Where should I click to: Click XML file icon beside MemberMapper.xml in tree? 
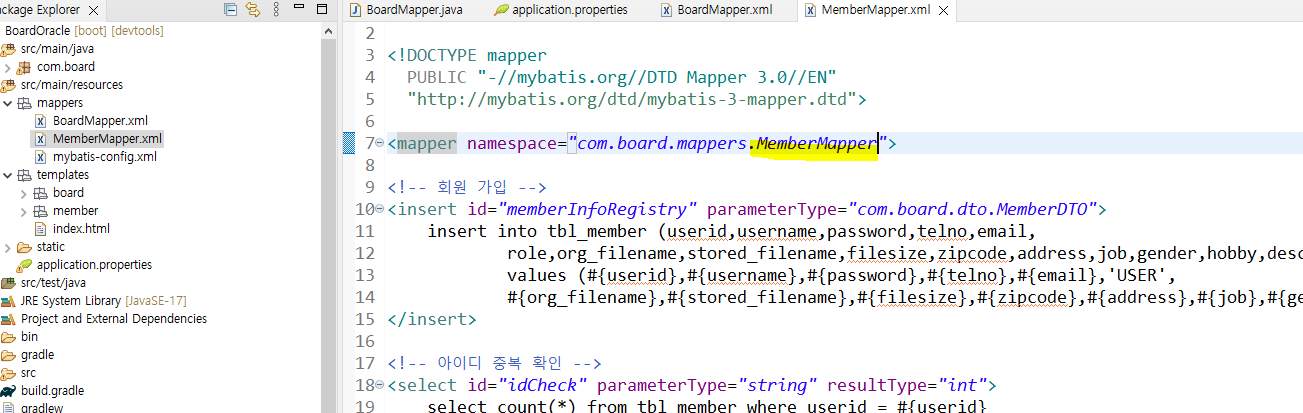[x=41, y=139]
